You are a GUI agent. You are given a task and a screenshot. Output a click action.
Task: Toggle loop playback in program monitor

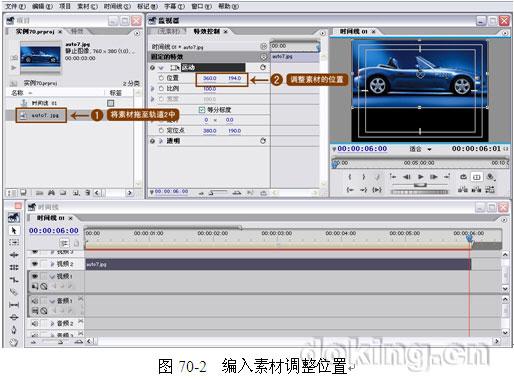[x=463, y=177]
